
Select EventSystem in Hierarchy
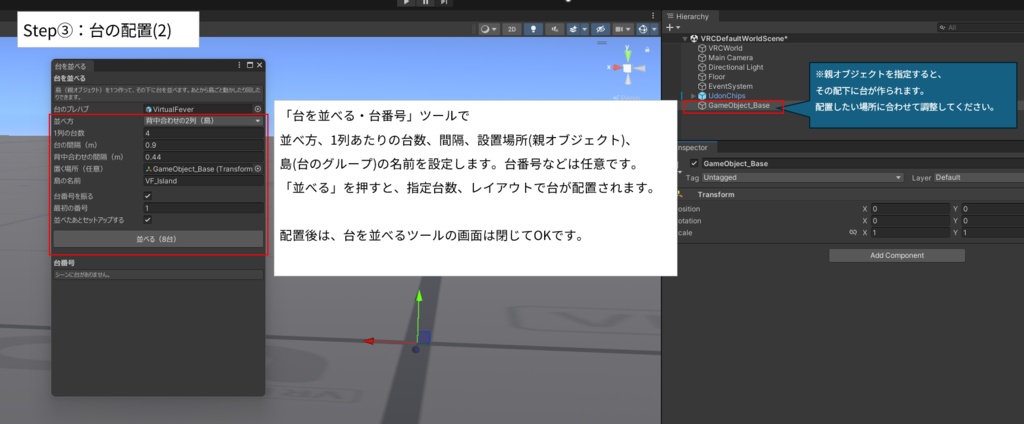[730, 86]
